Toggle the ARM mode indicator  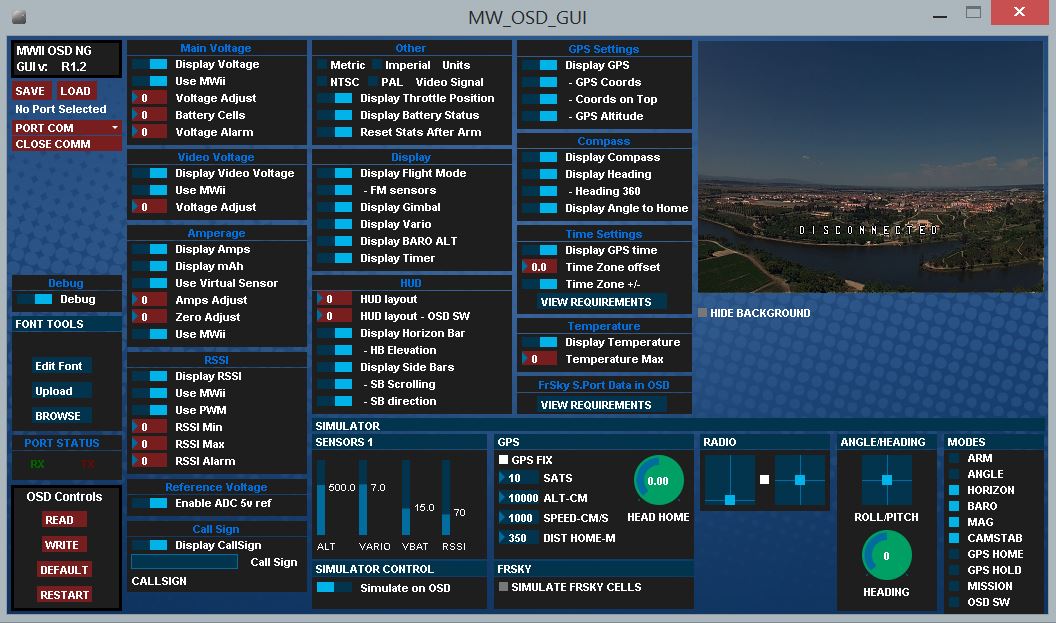tap(954, 458)
